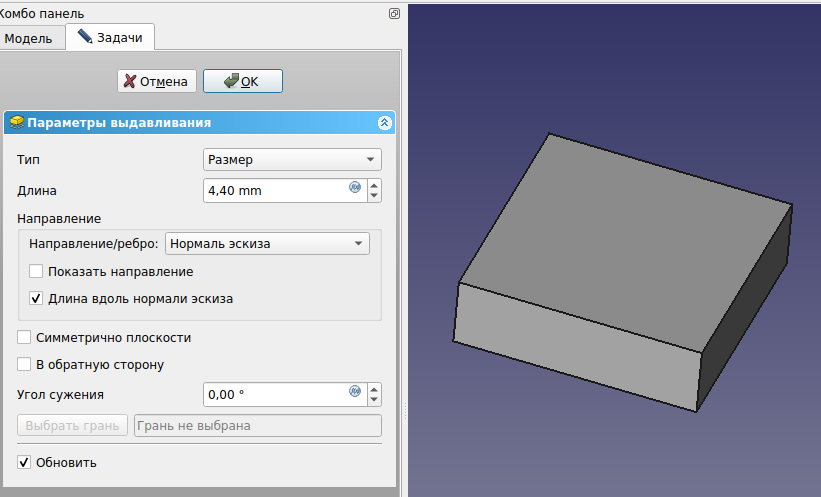This screenshot has width=821, height=497.
Task: Decrease Длина with the down spinner arrow
Action: [374, 196]
